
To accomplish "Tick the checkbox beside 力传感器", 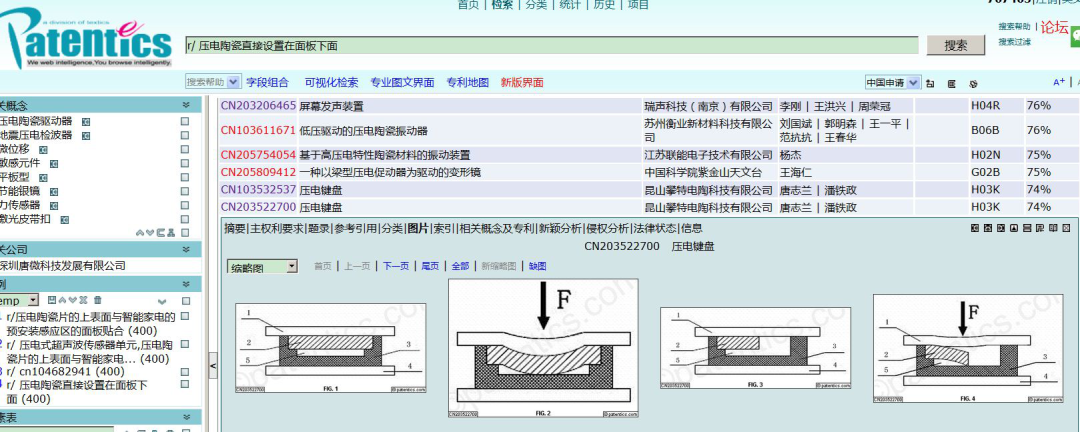I will pyautogui.click(x=185, y=205).
